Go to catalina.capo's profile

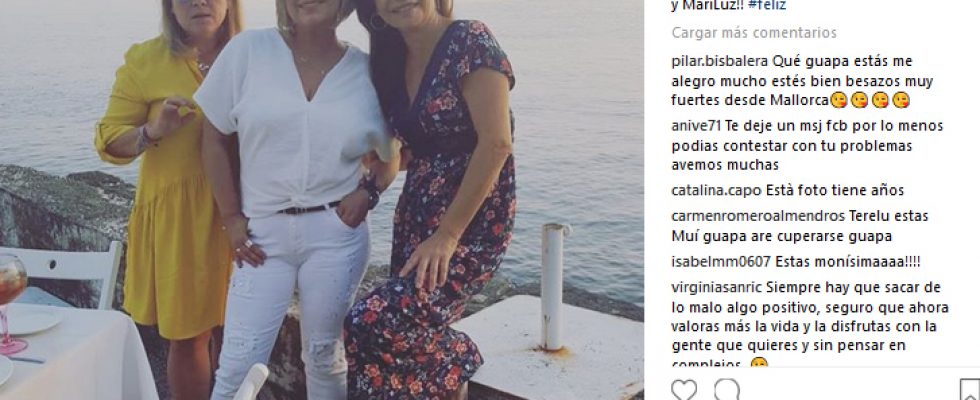[716, 191]
